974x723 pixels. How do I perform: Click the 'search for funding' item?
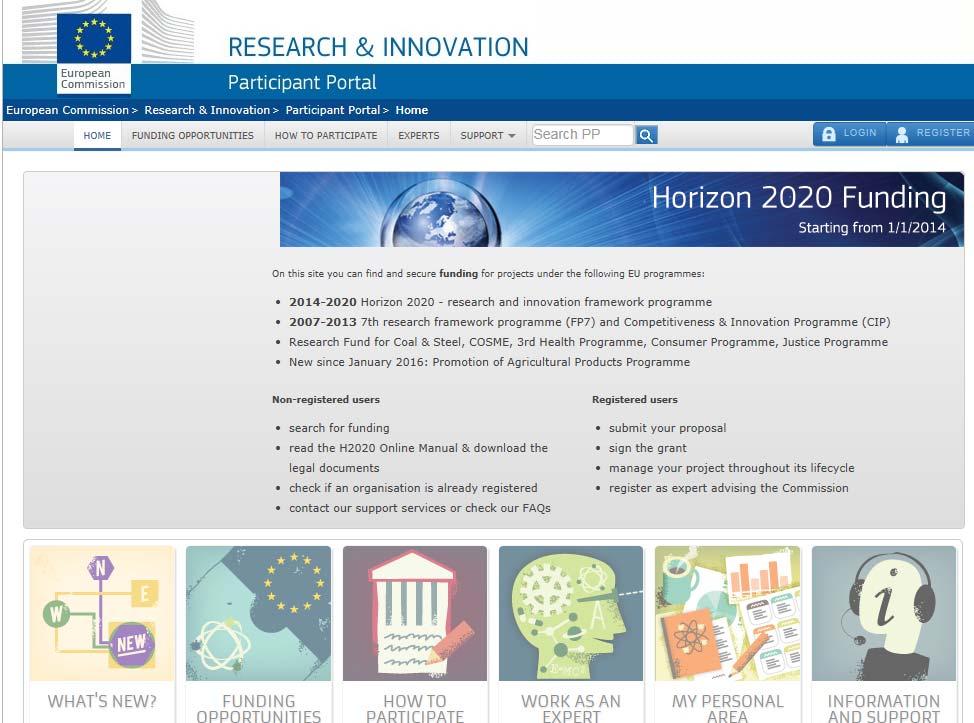339,428
